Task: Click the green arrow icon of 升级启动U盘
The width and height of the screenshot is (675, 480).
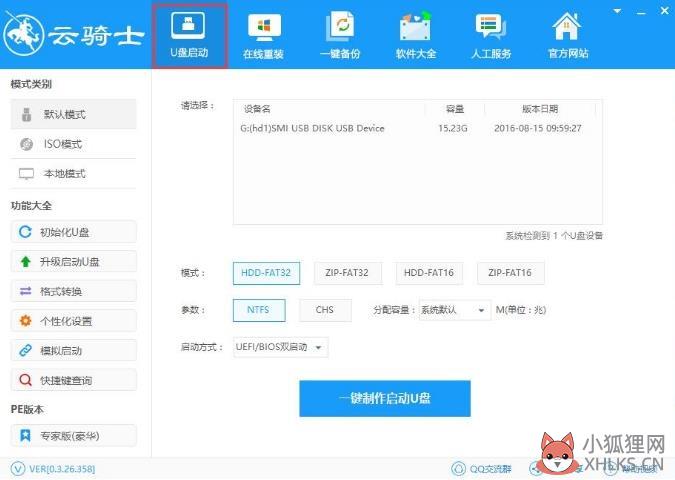Action: point(25,261)
